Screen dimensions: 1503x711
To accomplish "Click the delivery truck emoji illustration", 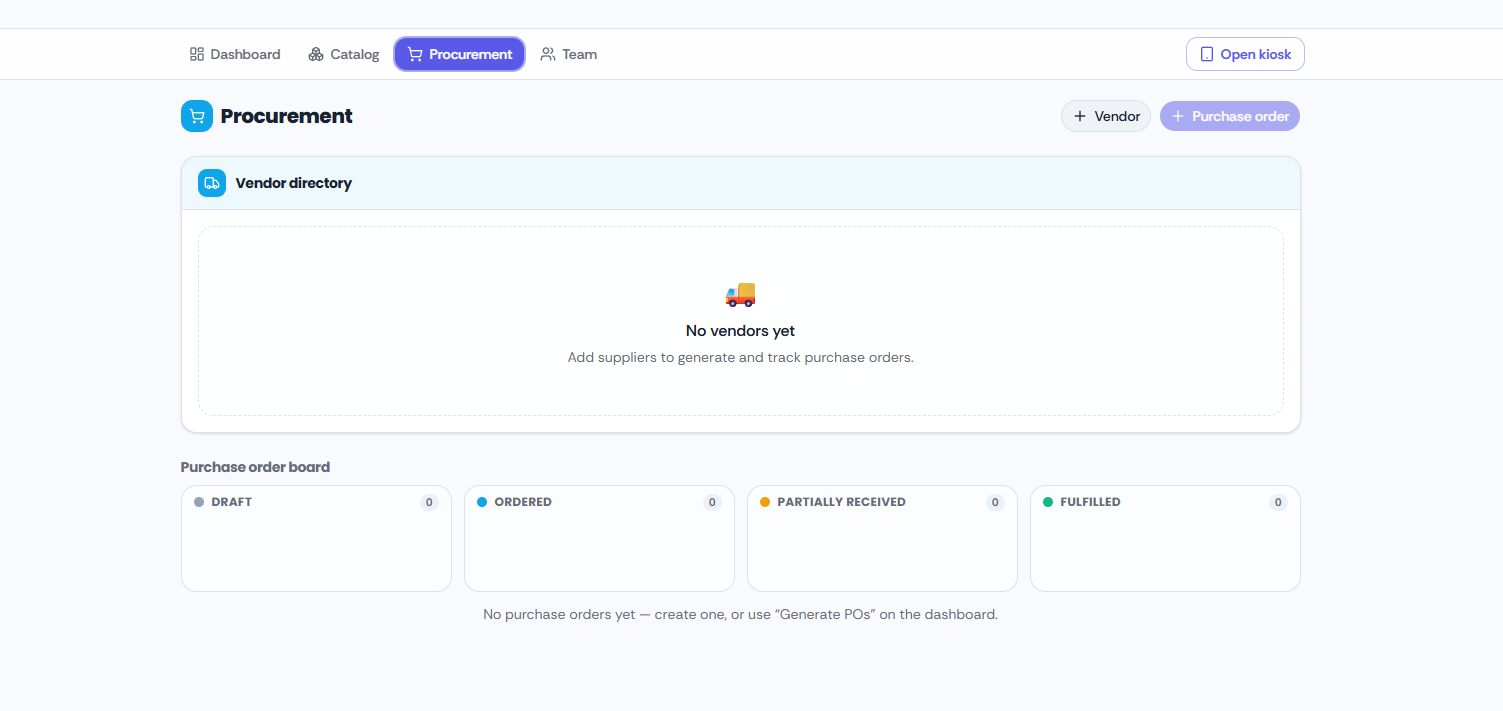I will coord(740,294).
